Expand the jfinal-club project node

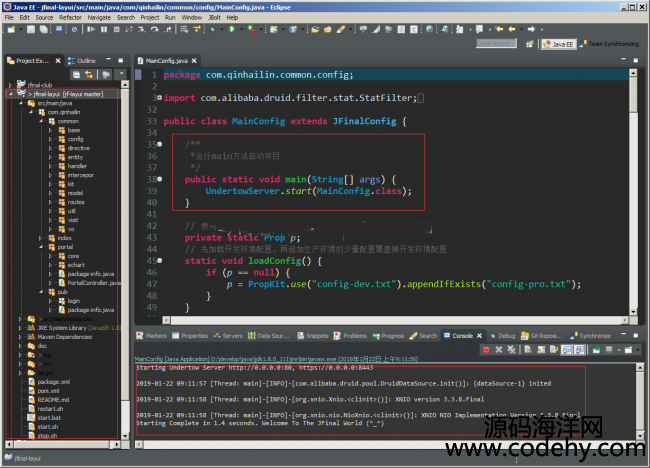[8, 85]
